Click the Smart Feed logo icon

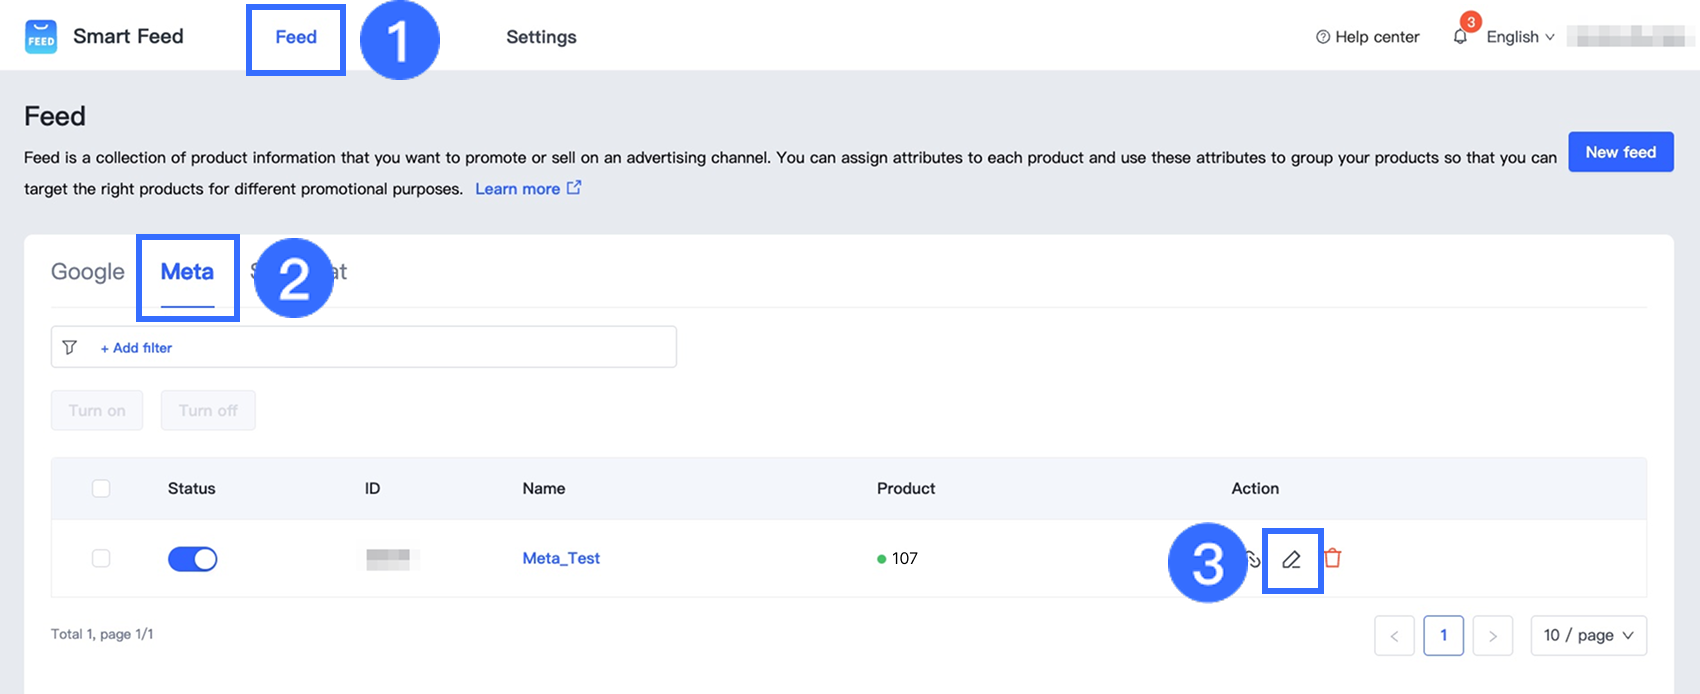click(x=41, y=37)
